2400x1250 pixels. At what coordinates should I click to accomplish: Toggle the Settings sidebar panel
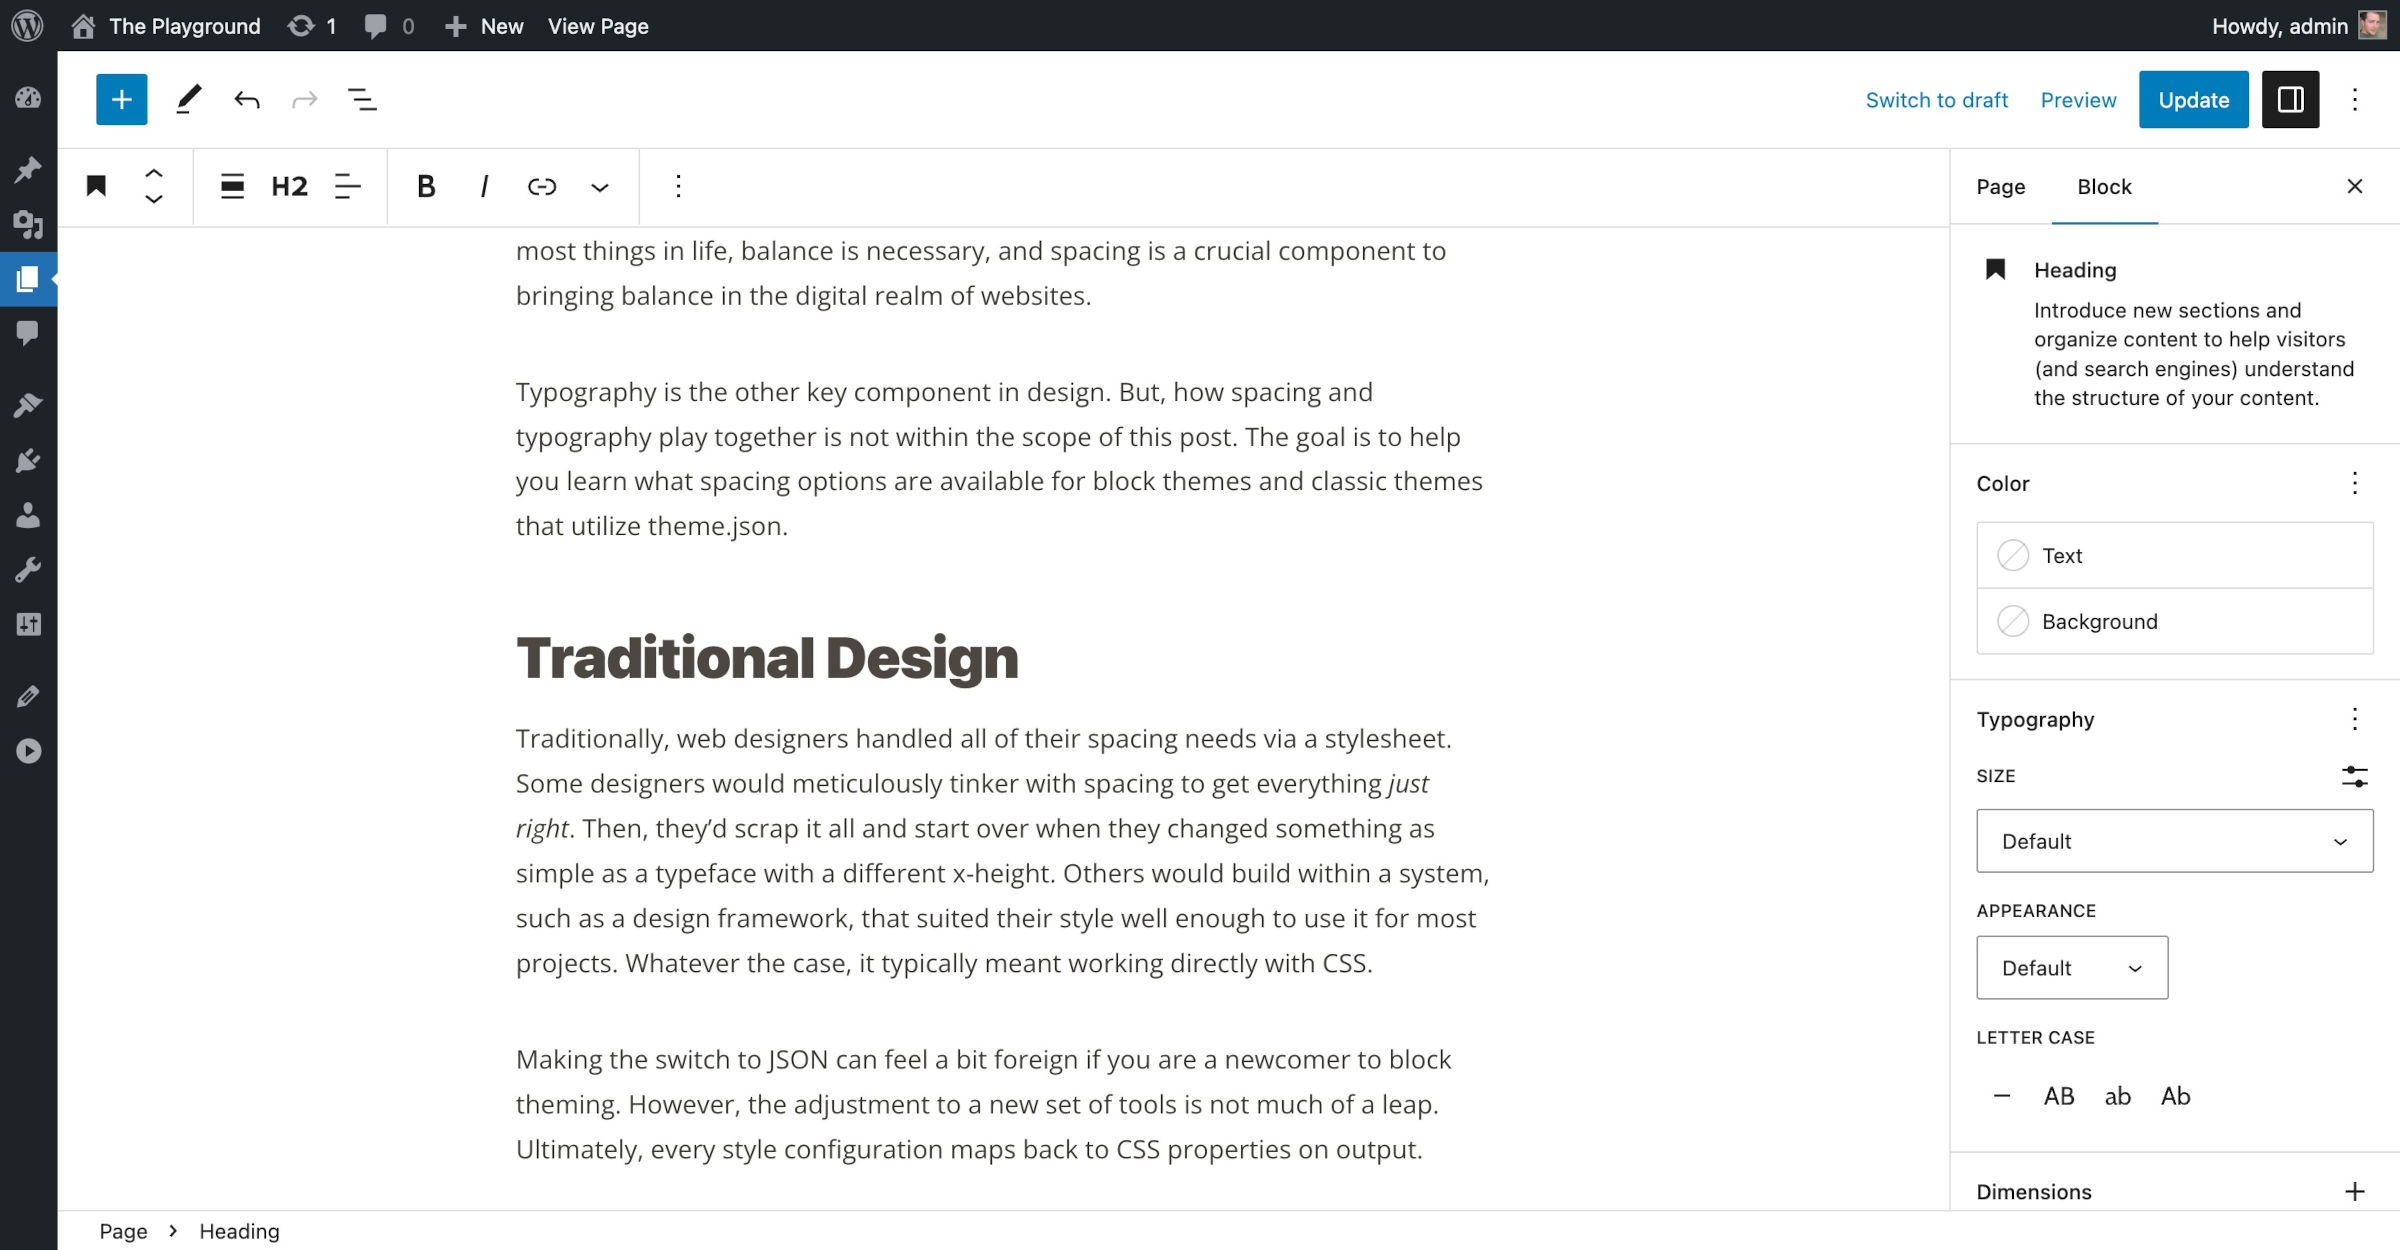pyautogui.click(x=2290, y=99)
